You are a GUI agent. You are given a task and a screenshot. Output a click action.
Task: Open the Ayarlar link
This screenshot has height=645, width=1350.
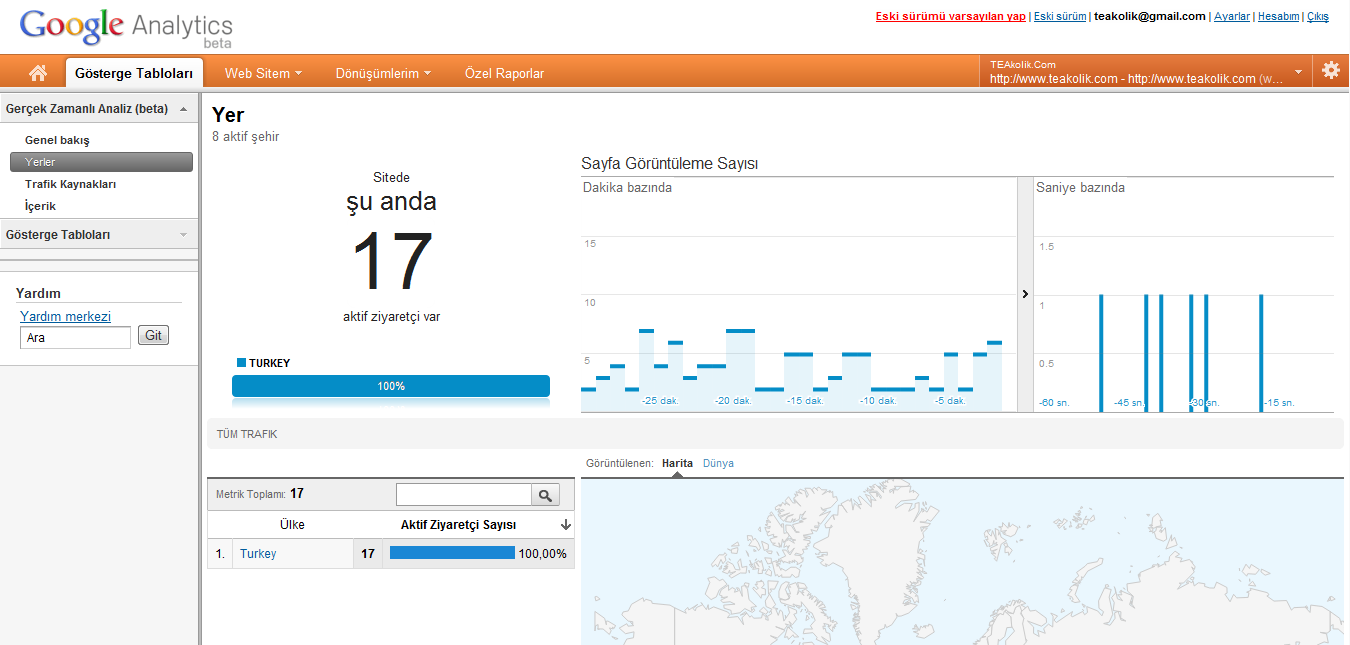(1232, 16)
